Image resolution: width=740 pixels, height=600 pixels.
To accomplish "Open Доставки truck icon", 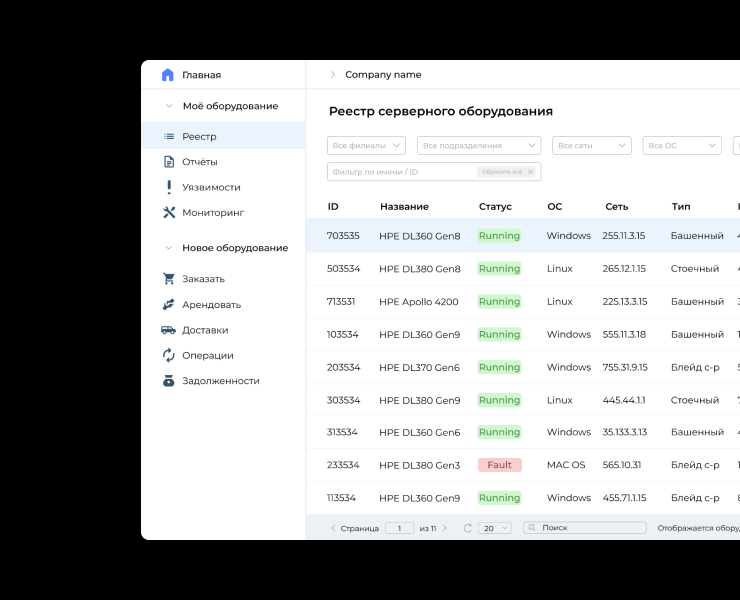I will [x=169, y=330].
